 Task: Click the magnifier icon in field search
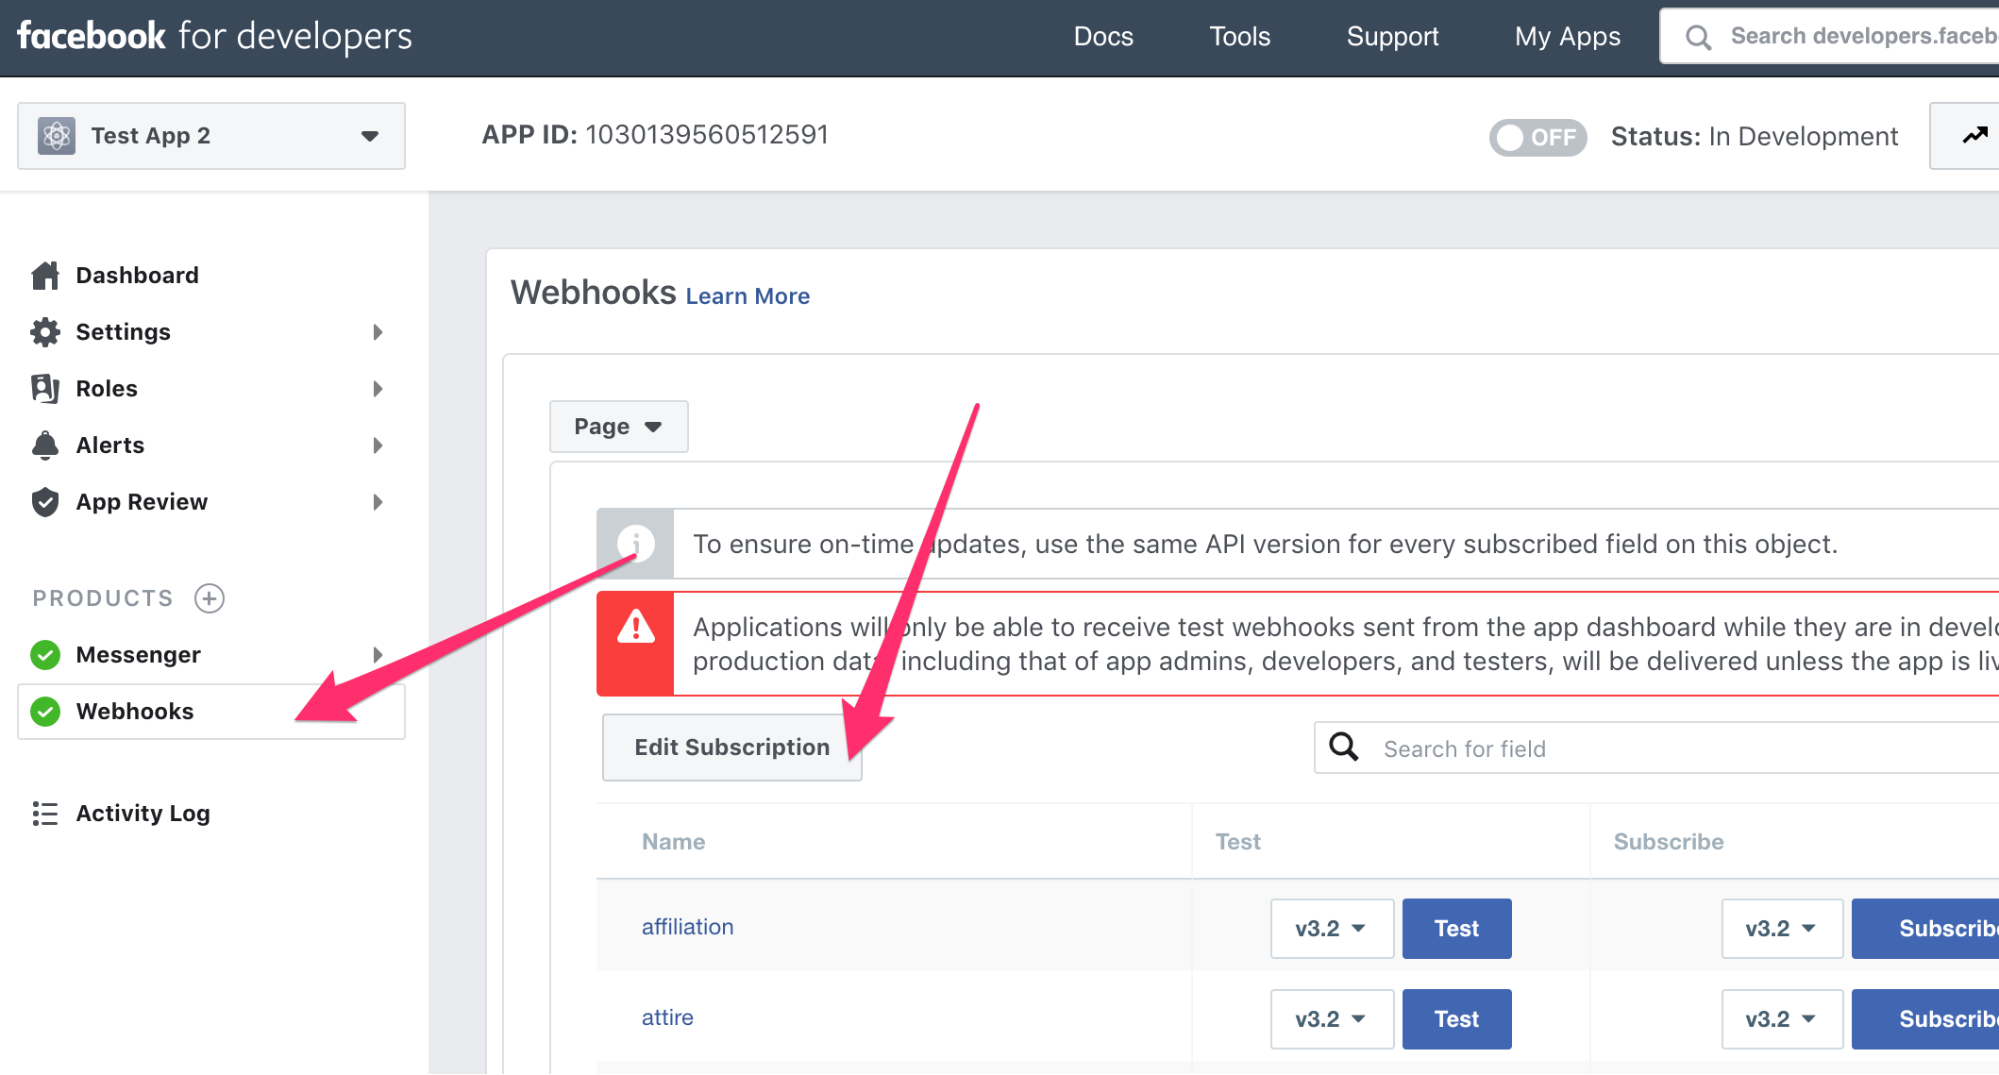coord(1344,747)
